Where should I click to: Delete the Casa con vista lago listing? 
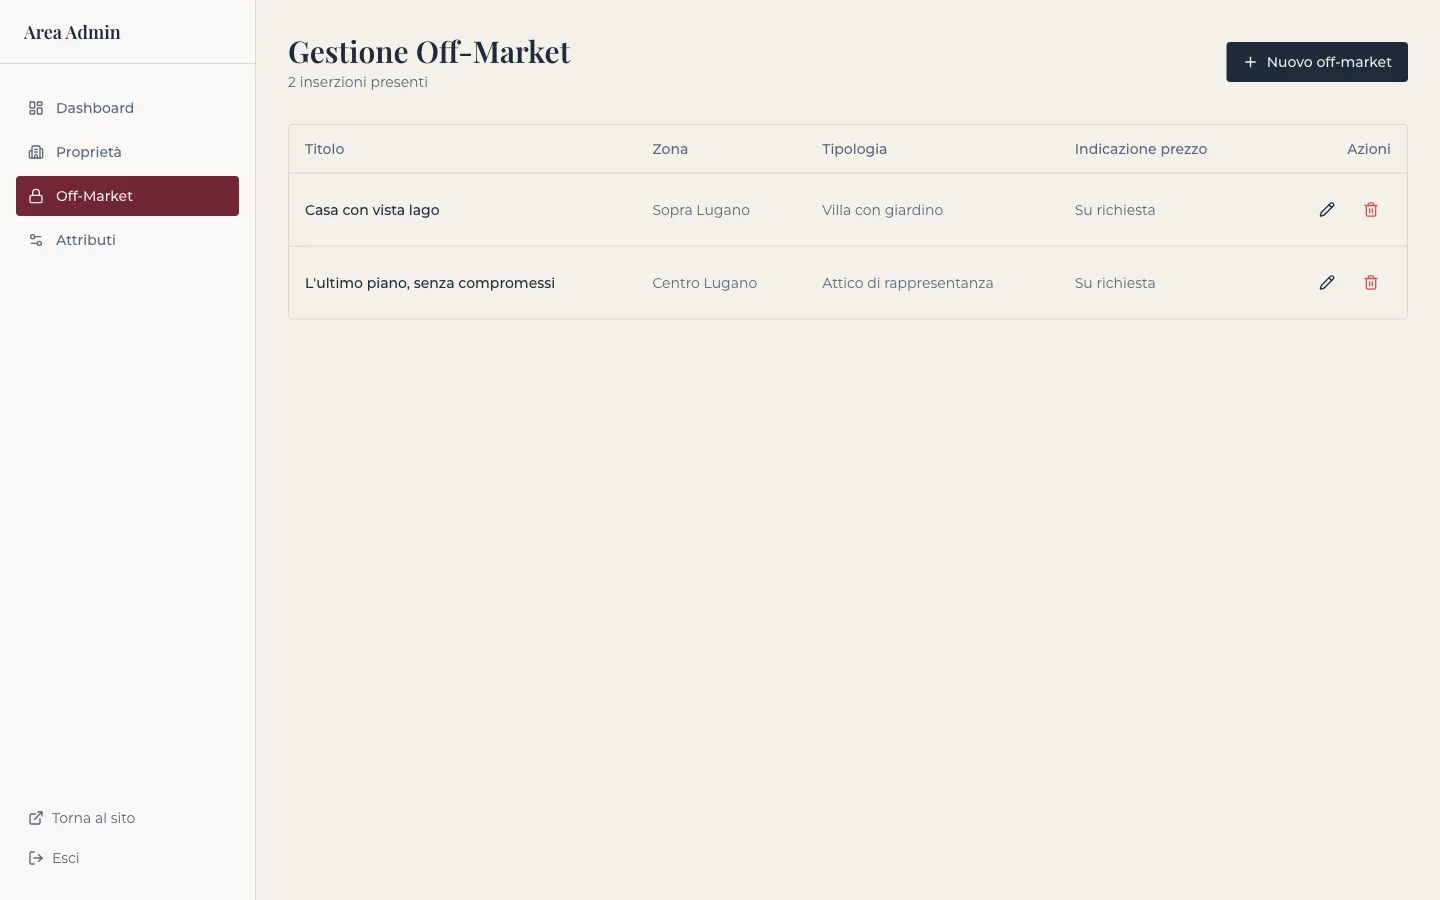tap(1371, 210)
